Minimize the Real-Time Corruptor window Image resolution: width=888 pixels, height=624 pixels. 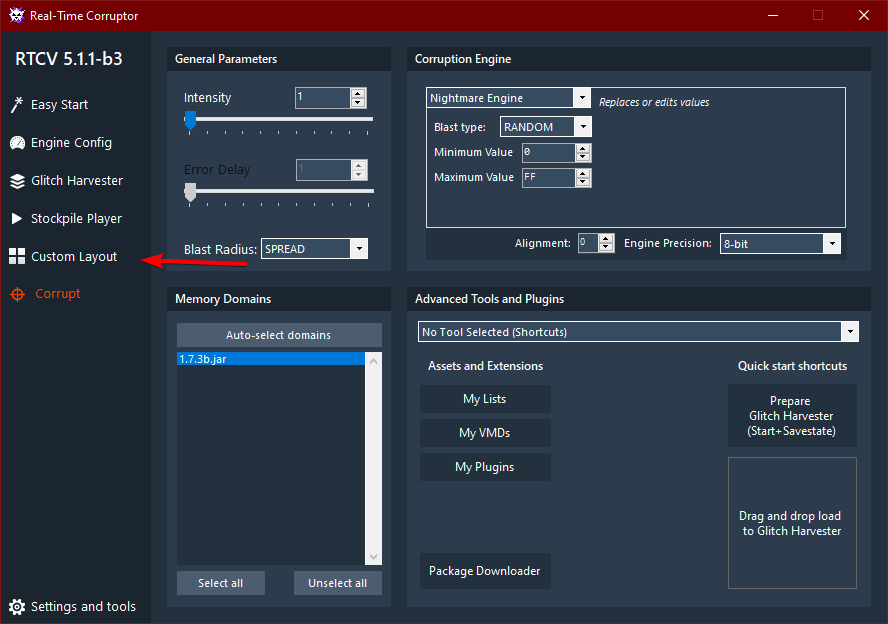[773, 15]
